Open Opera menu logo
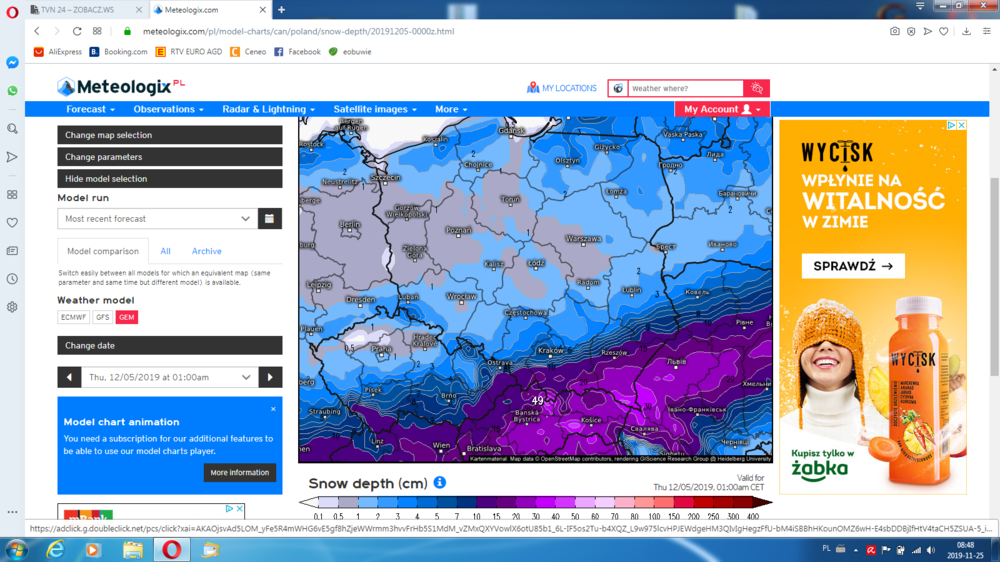Image resolution: width=1000 pixels, height=562 pixels. 12,11
